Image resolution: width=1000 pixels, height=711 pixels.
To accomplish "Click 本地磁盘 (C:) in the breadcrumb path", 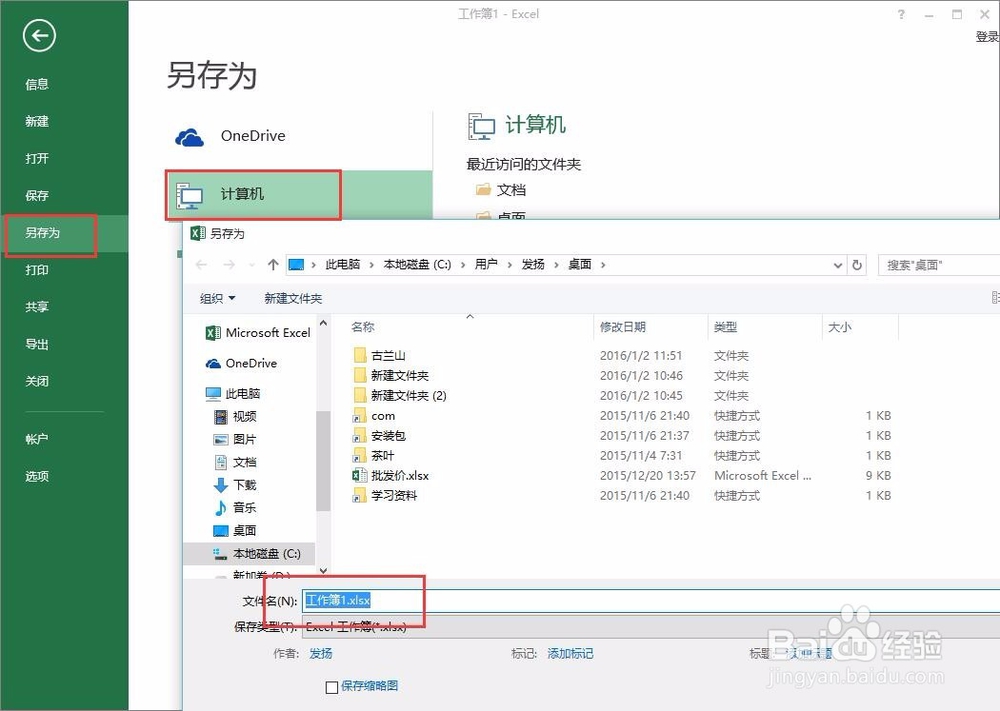I will click(417, 265).
